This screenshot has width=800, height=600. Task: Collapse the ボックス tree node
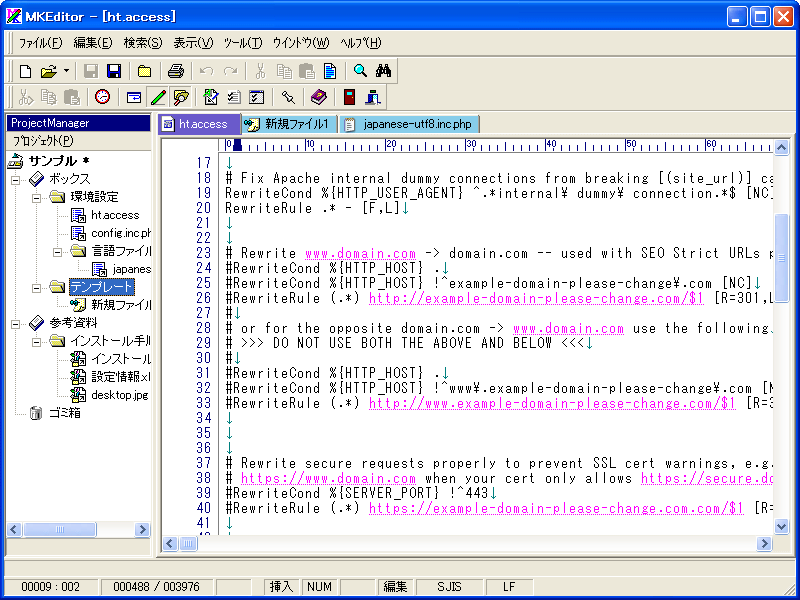(x=16, y=180)
